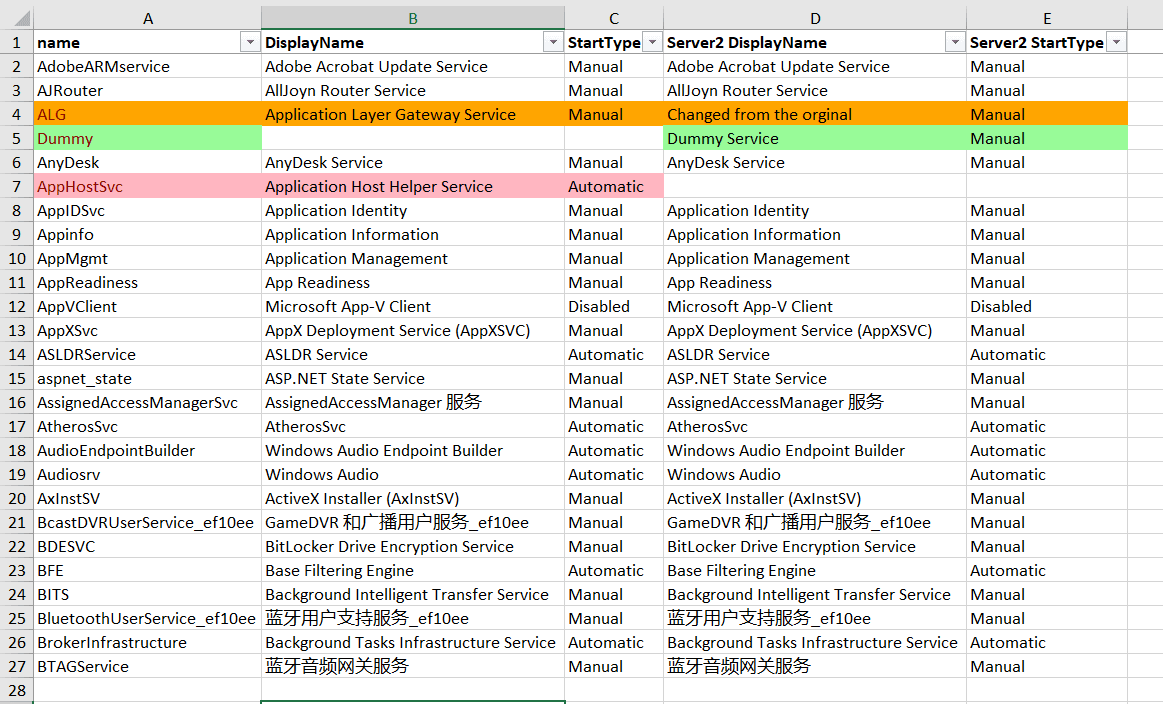Select the BrokerInfrastructure cell
This screenshot has height=704, width=1163.
tap(148, 642)
